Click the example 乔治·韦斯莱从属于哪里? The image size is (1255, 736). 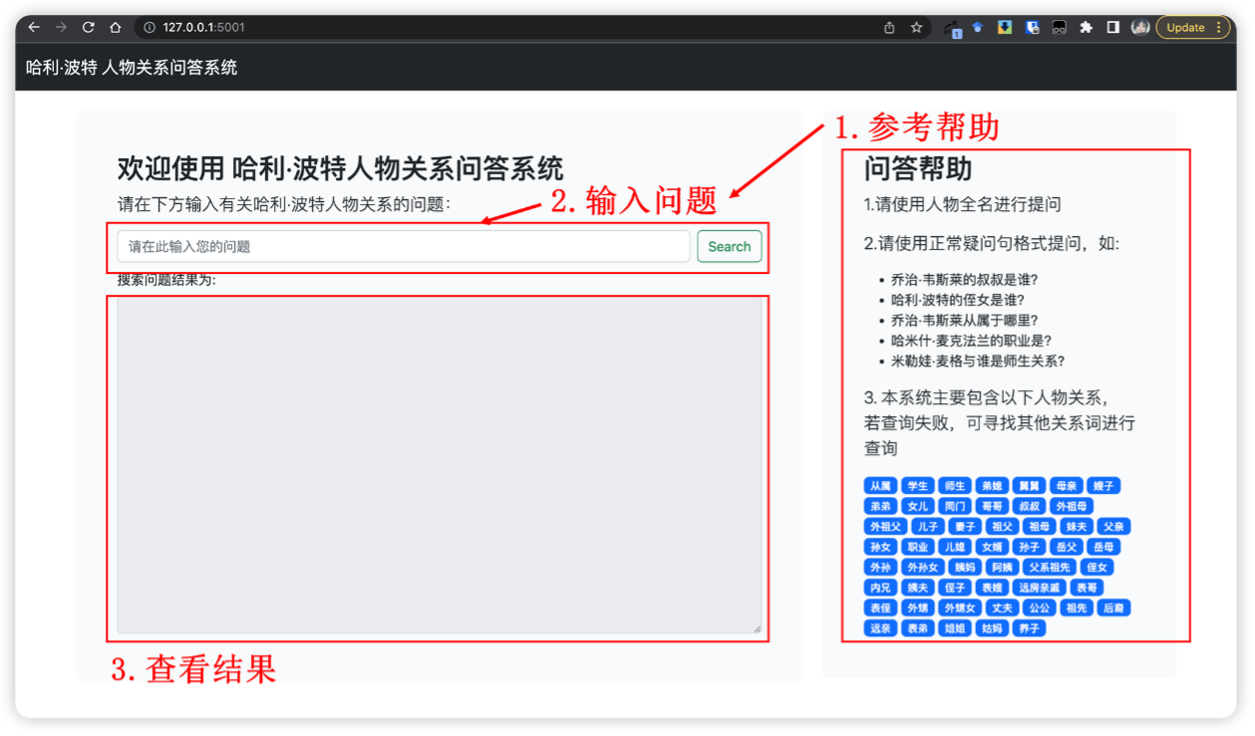(964, 320)
